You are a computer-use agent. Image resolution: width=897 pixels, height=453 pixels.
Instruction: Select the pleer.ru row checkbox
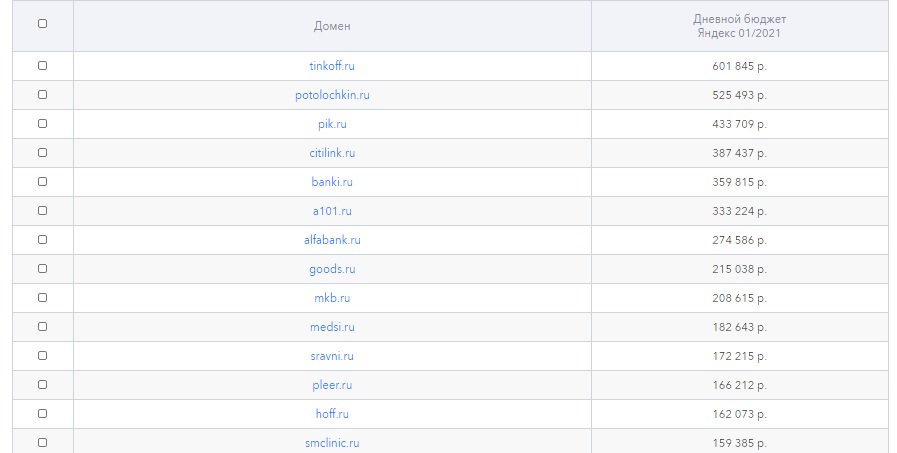(42, 384)
